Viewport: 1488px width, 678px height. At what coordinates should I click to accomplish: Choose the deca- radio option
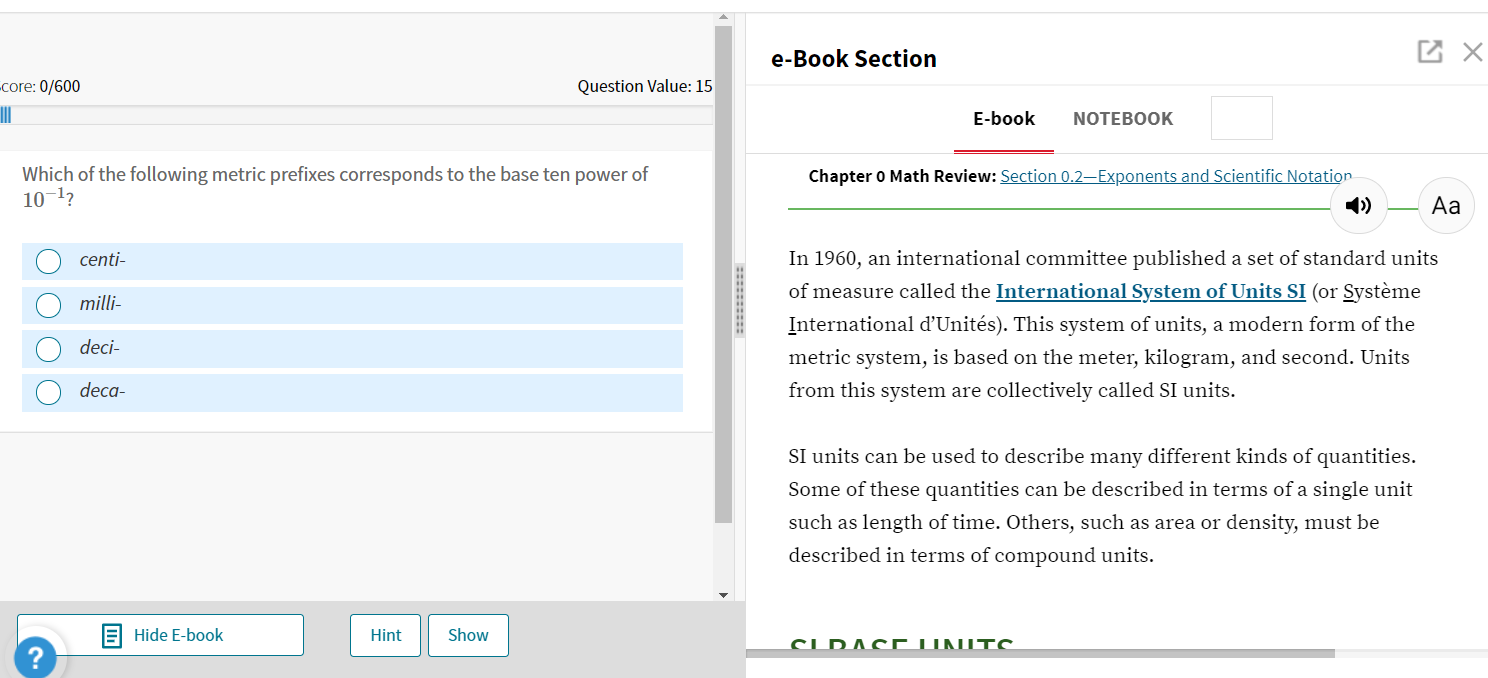tap(49, 392)
